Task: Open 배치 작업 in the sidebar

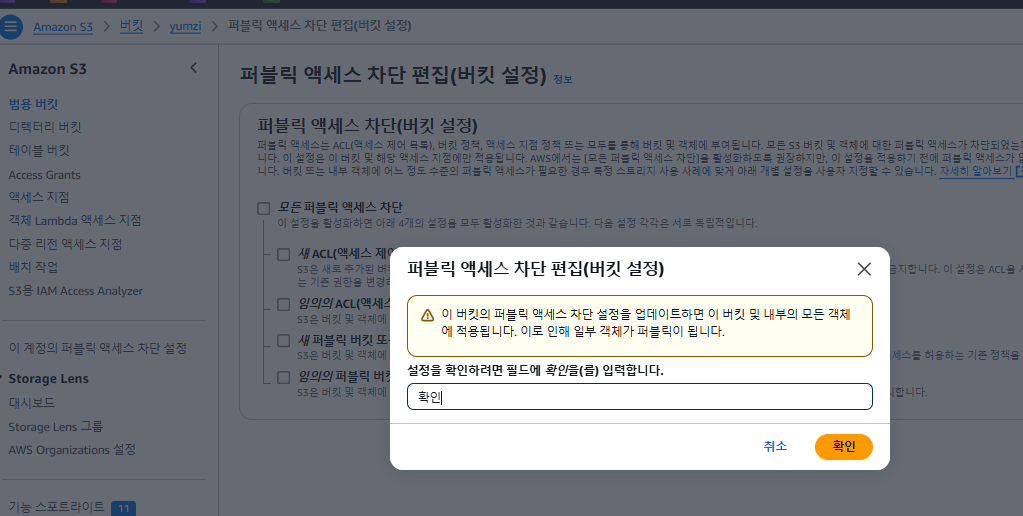Action: coord(33,267)
